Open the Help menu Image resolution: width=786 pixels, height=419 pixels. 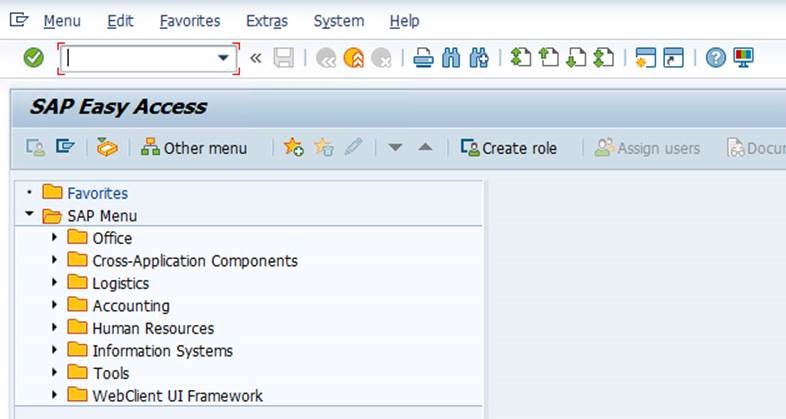click(x=405, y=21)
